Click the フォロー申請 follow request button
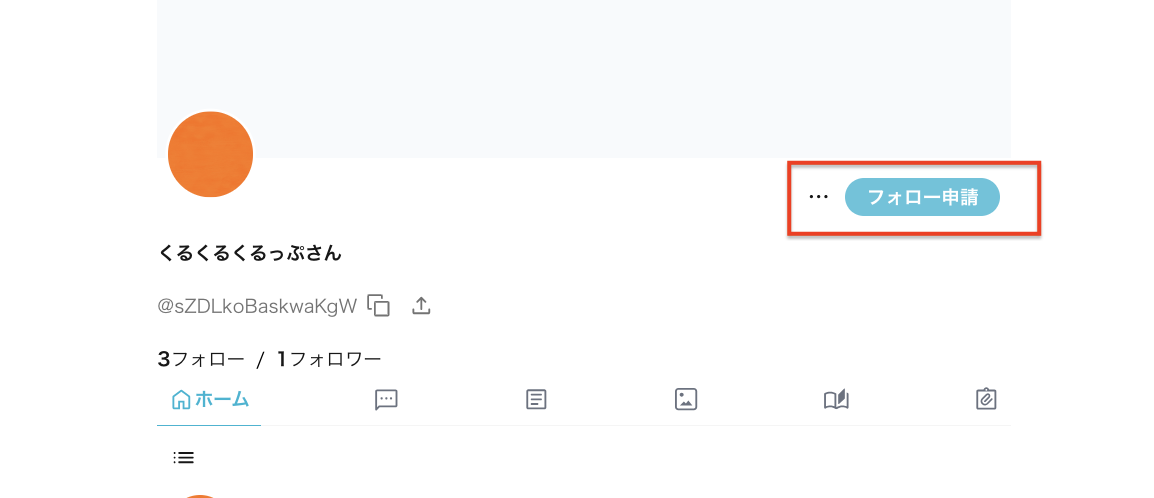The image size is (1154, 498). tap(922, 197)
